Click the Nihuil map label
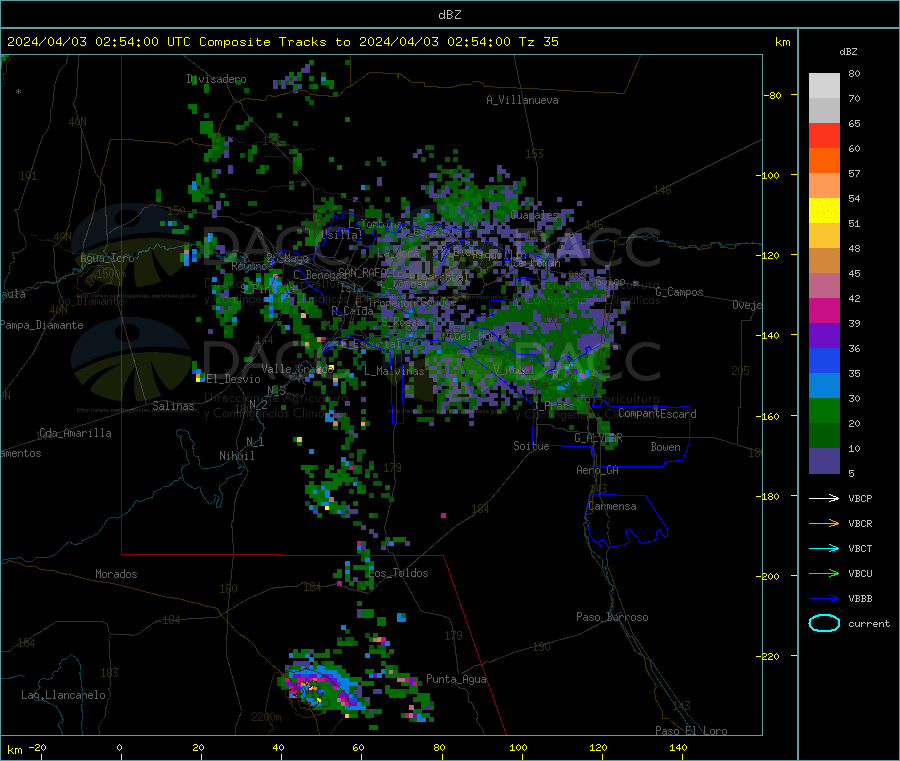 point(236,456)
